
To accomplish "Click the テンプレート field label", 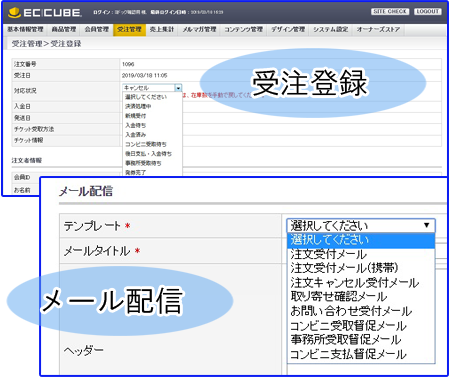I will 92,226.
